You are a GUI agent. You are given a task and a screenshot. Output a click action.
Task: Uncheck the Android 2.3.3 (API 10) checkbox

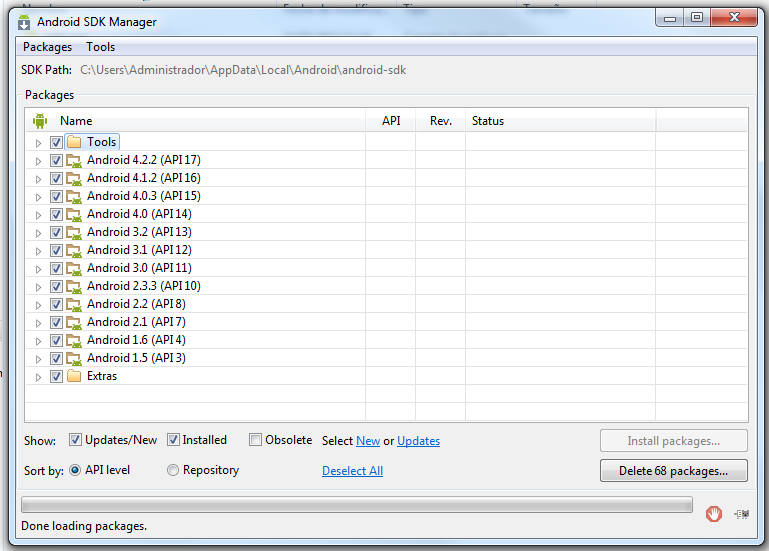(x=56, y=287)
